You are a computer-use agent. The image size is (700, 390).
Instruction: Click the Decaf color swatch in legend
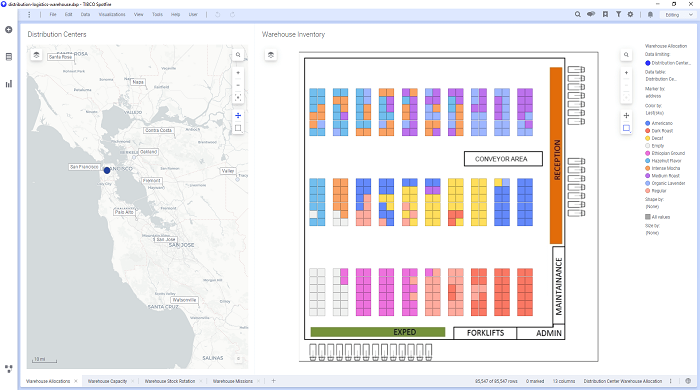648,138
